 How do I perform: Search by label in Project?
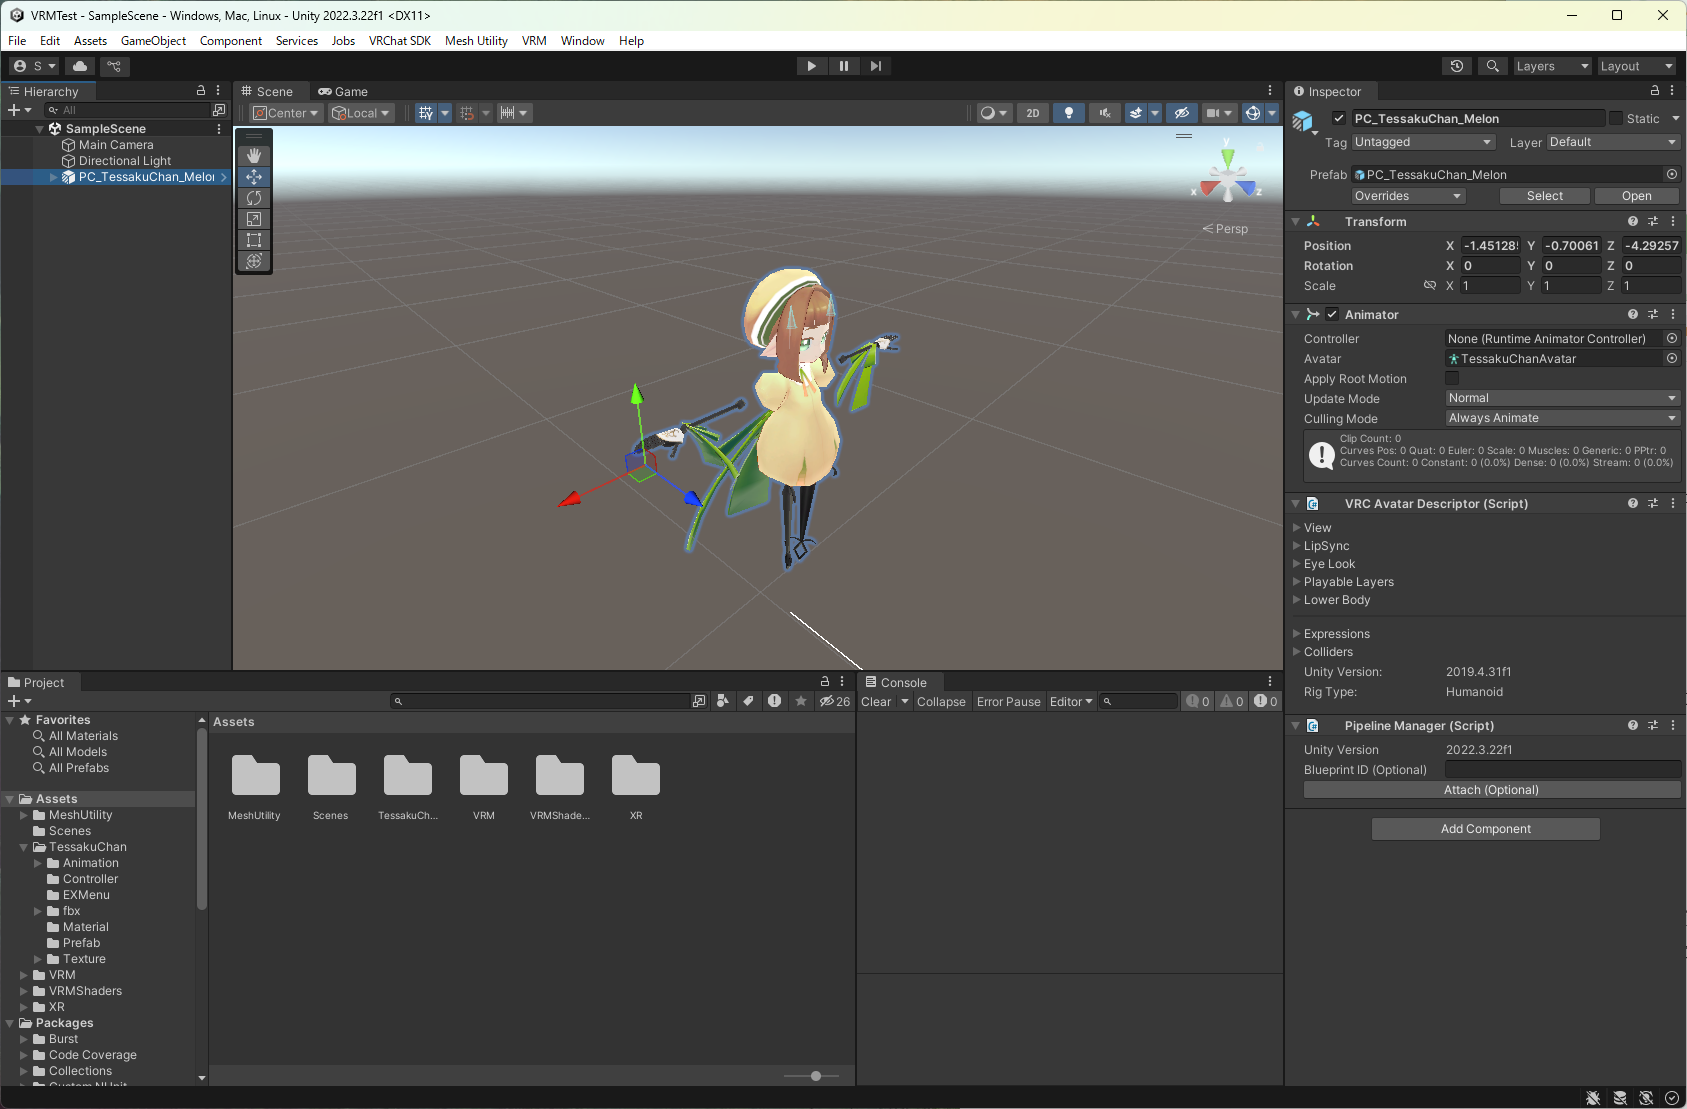[x=748, y=701]
